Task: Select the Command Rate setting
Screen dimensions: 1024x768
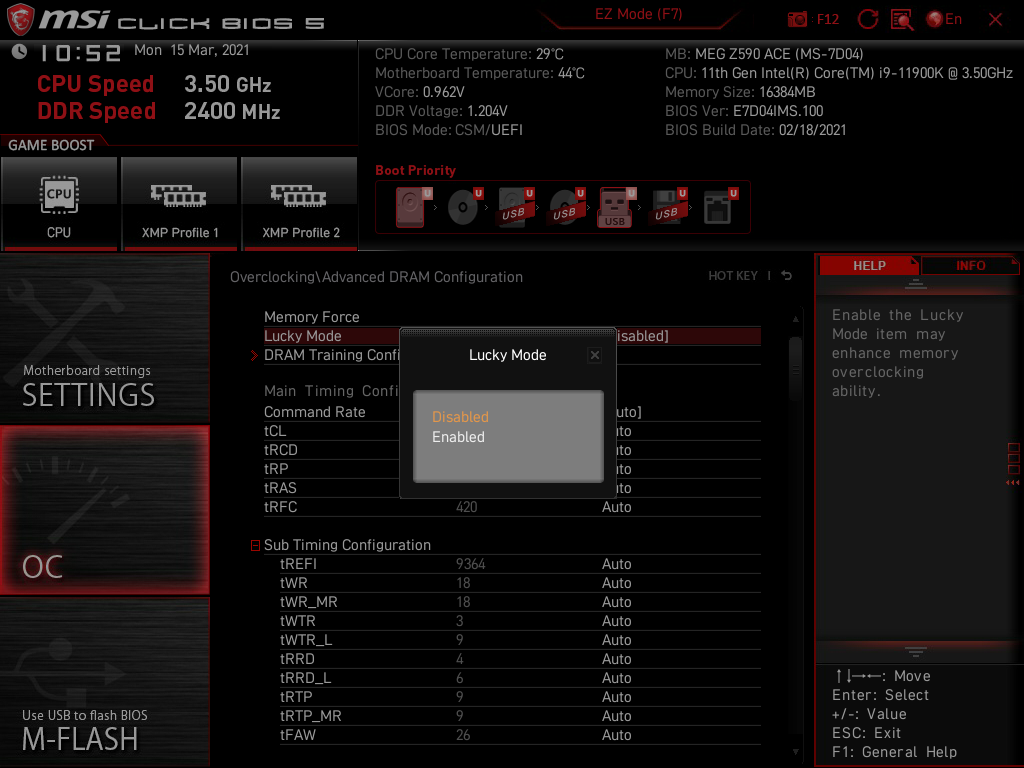Action: click(315, 412)
